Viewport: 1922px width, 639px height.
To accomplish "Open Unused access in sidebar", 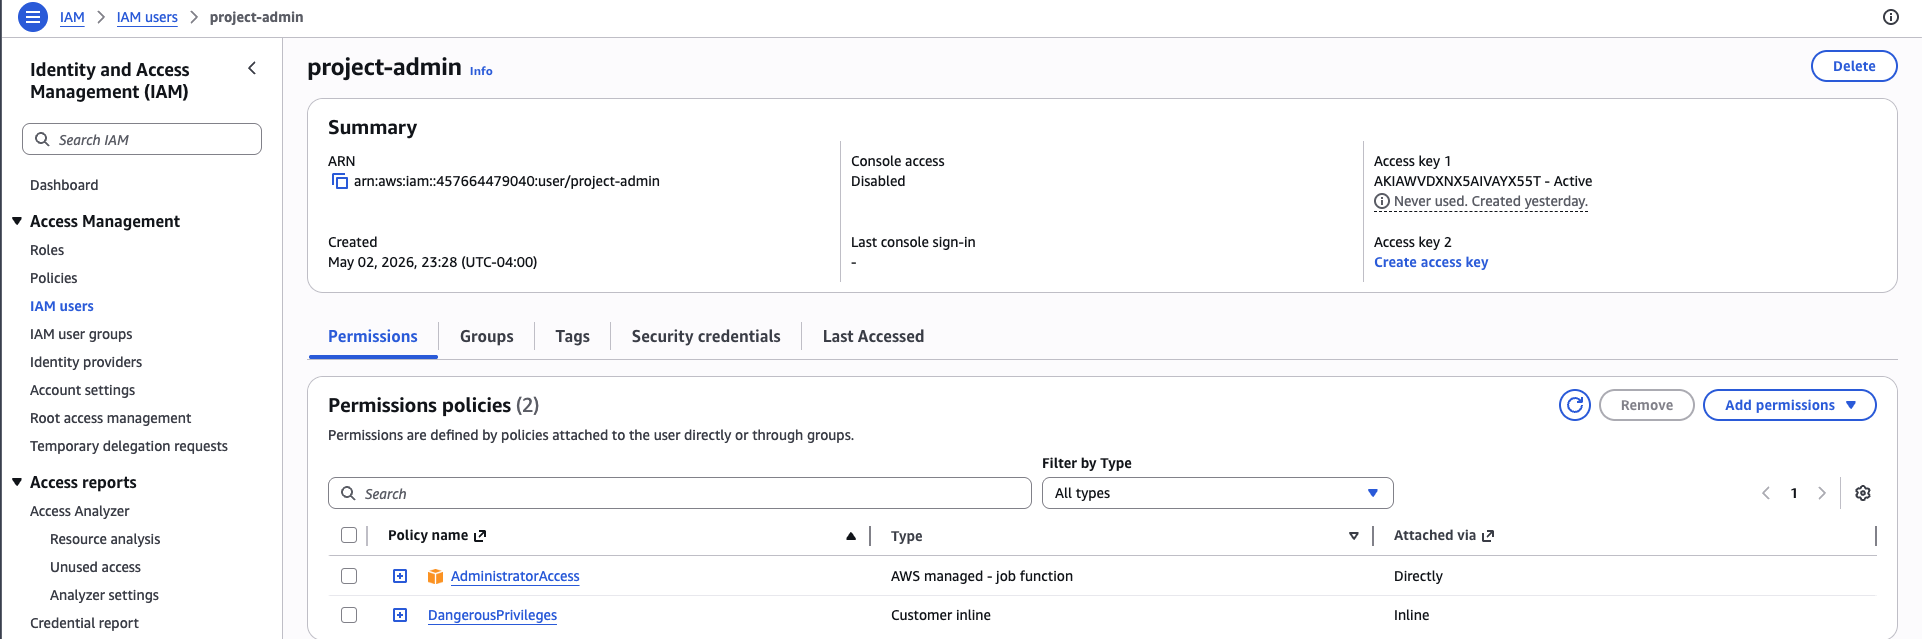I will click(95, 567).
